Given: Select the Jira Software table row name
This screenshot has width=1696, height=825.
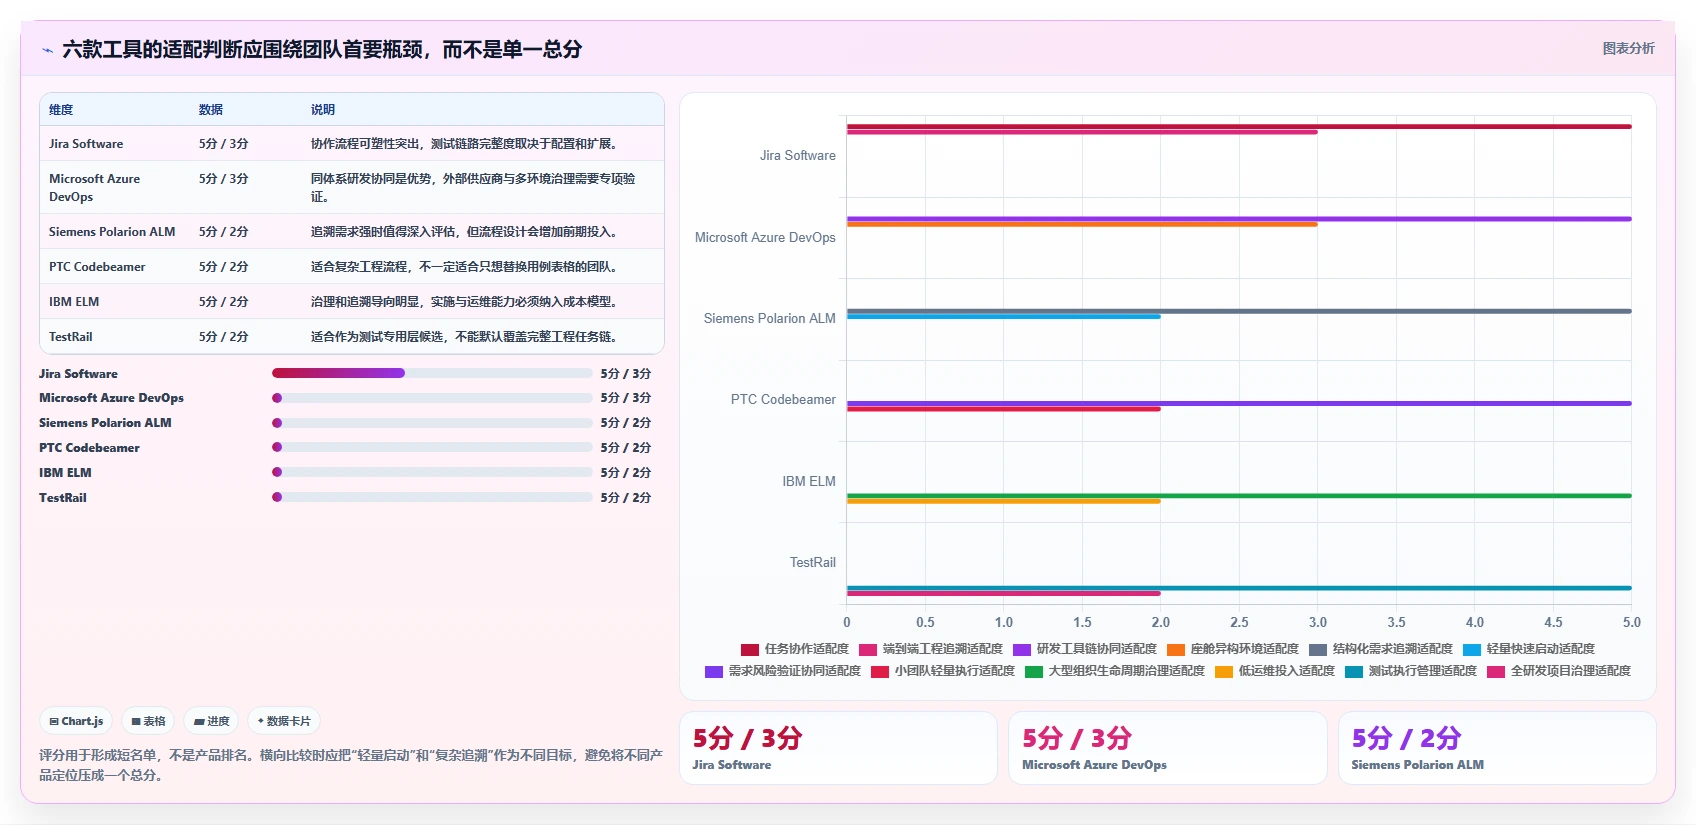Looking at the screenshot, I should pos(86,144).
